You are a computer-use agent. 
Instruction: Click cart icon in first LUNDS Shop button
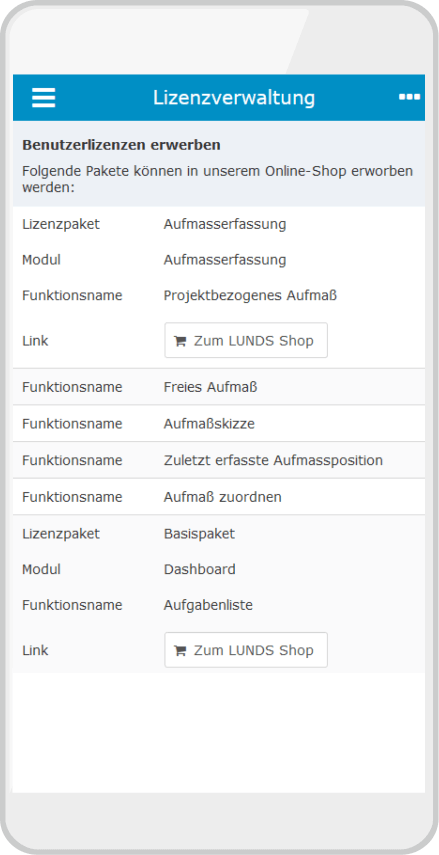(179, 341)
